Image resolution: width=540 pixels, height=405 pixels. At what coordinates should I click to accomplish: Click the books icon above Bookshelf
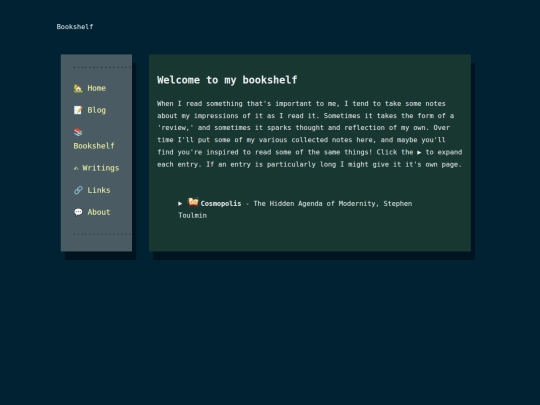(78, 132)
